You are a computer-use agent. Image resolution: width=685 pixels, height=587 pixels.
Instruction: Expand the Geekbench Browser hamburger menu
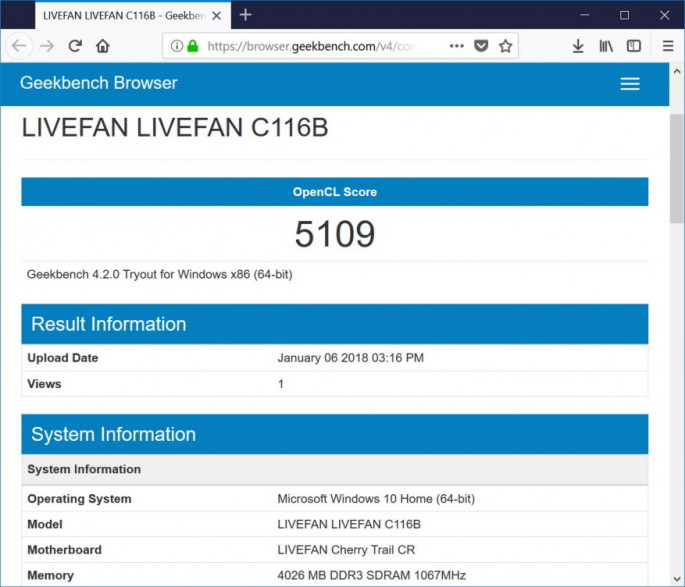[630, 83]
